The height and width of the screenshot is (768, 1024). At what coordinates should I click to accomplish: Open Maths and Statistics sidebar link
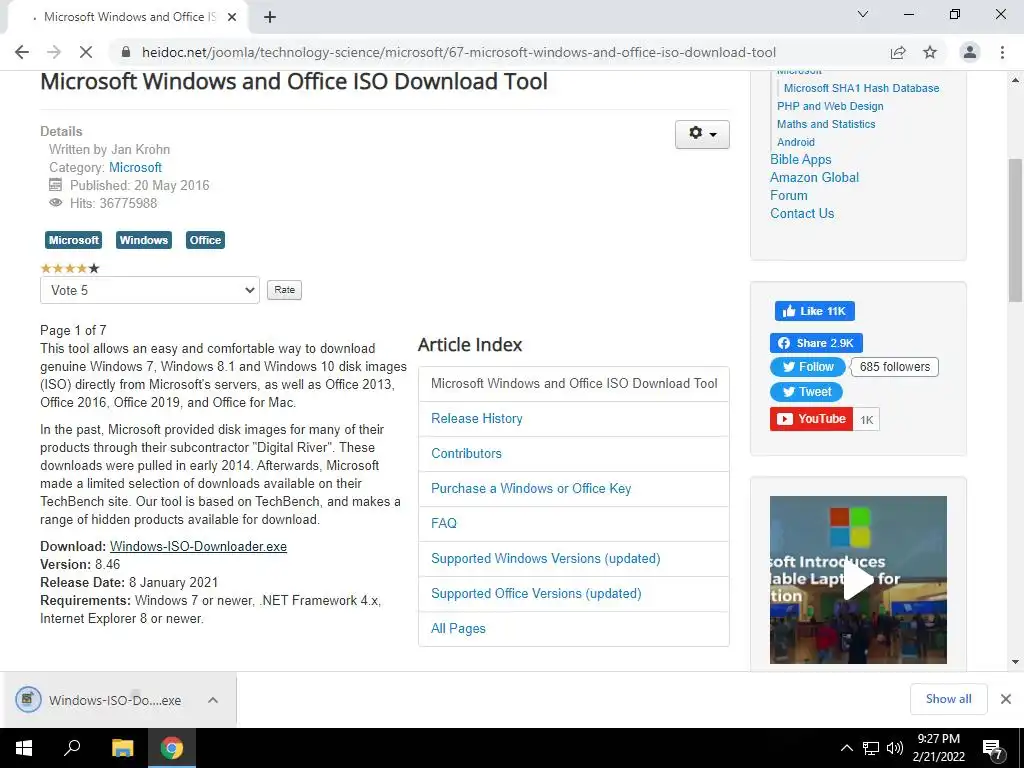pos(826,124)
